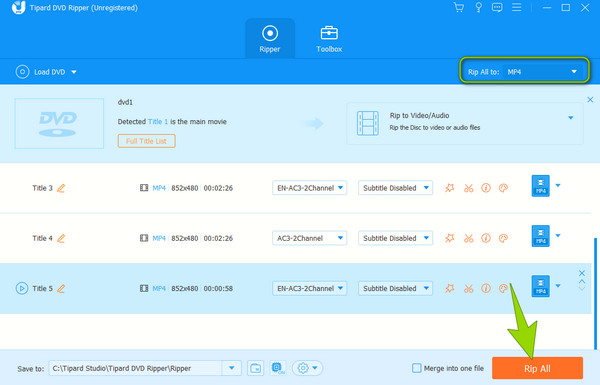Show Title 4 media info icon

point(486,238)
